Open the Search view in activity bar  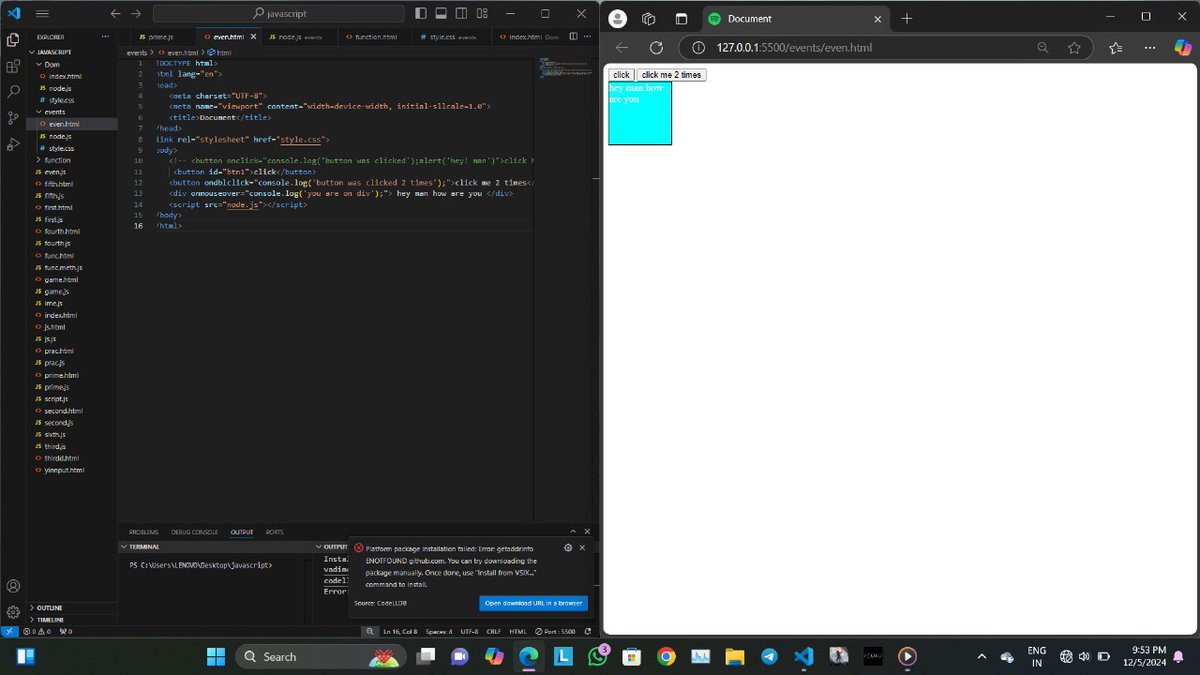13,91
